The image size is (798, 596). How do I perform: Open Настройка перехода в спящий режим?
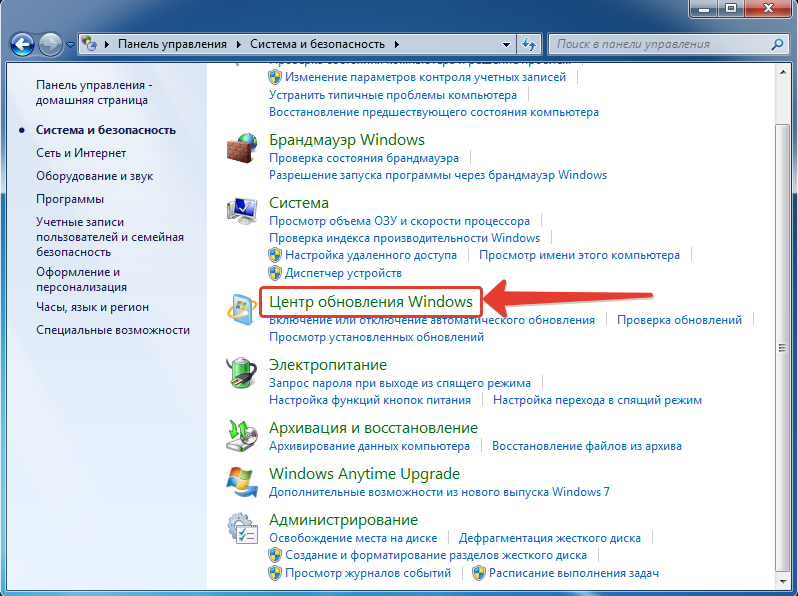(x=597, y=400)
